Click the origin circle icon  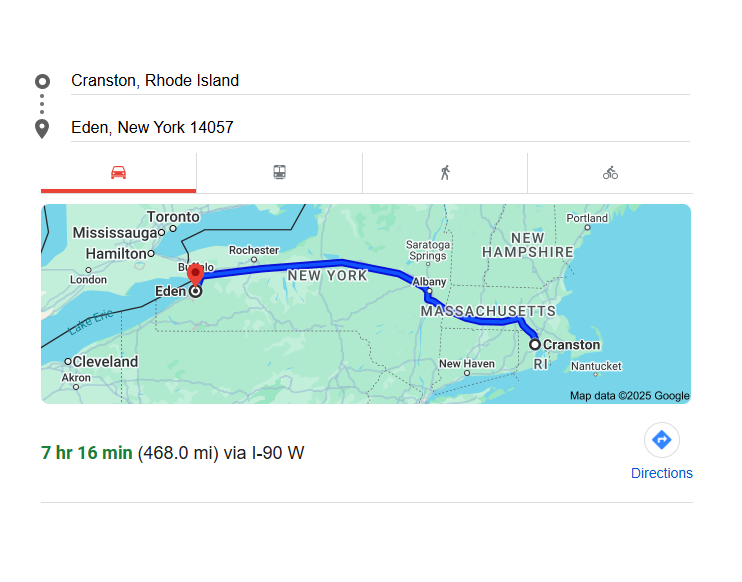tap(42, 81)
